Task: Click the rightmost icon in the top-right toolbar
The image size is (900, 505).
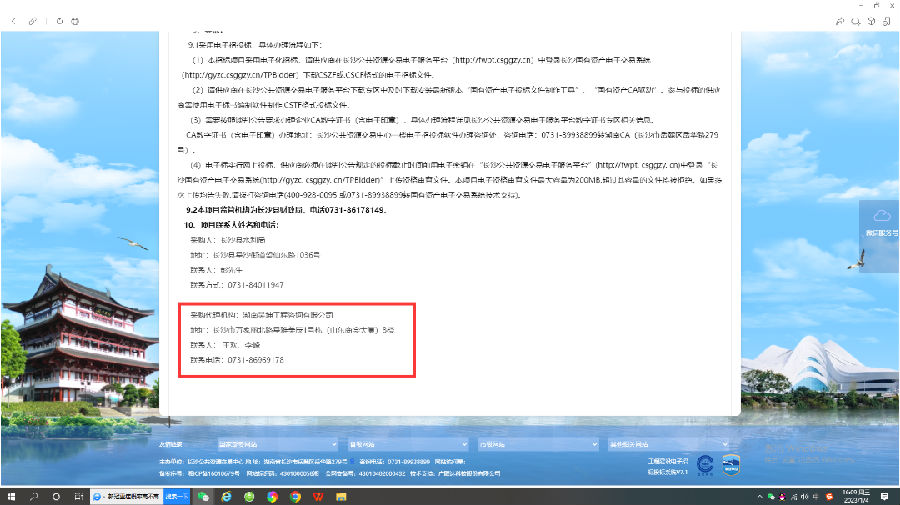Action: tap(887, 20)
